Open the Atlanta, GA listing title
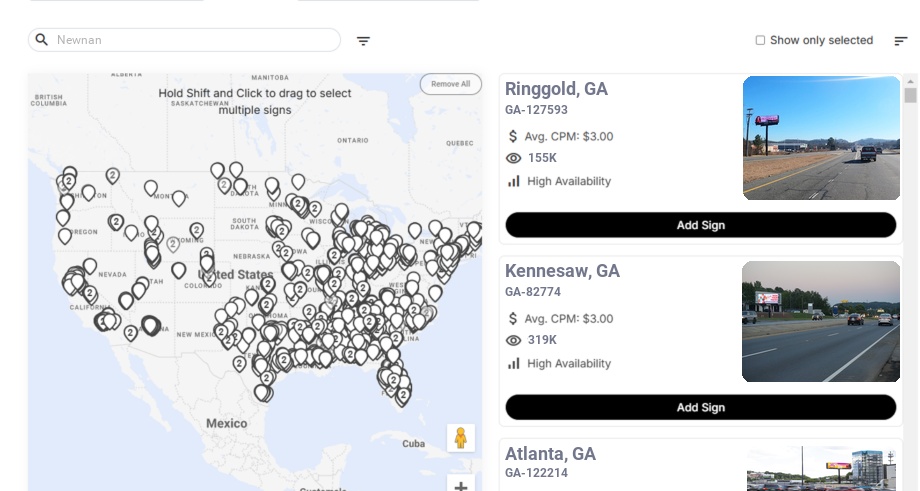Screen dimensions: 920x491 click(x=550, y=454)
